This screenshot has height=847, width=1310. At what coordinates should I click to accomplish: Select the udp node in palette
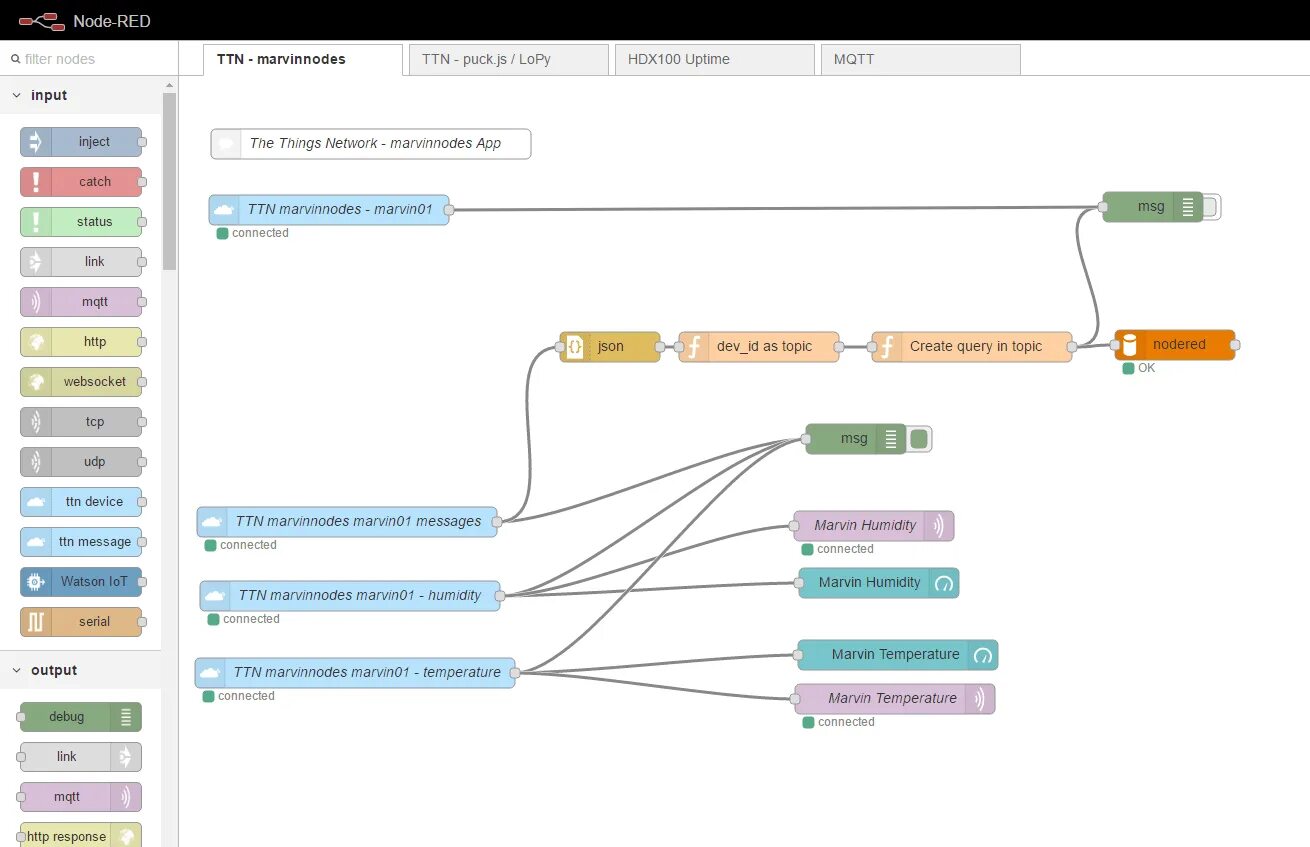(81, 462)
